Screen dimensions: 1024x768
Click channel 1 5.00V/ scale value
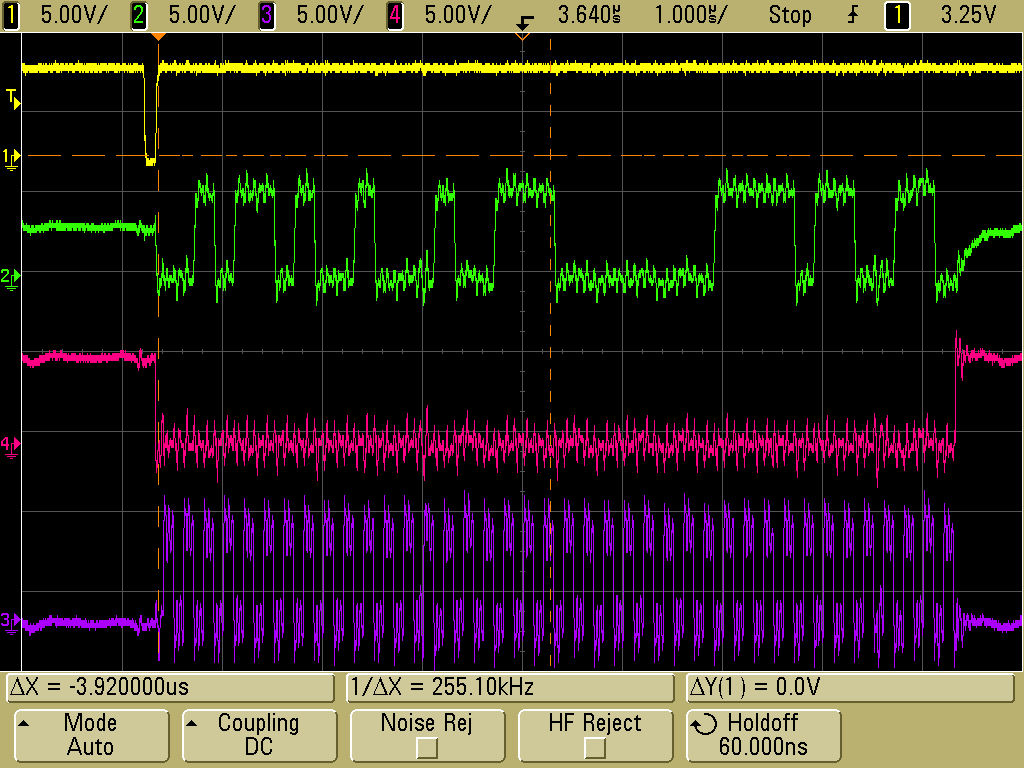pyautogui.click(x=73, y=15)
